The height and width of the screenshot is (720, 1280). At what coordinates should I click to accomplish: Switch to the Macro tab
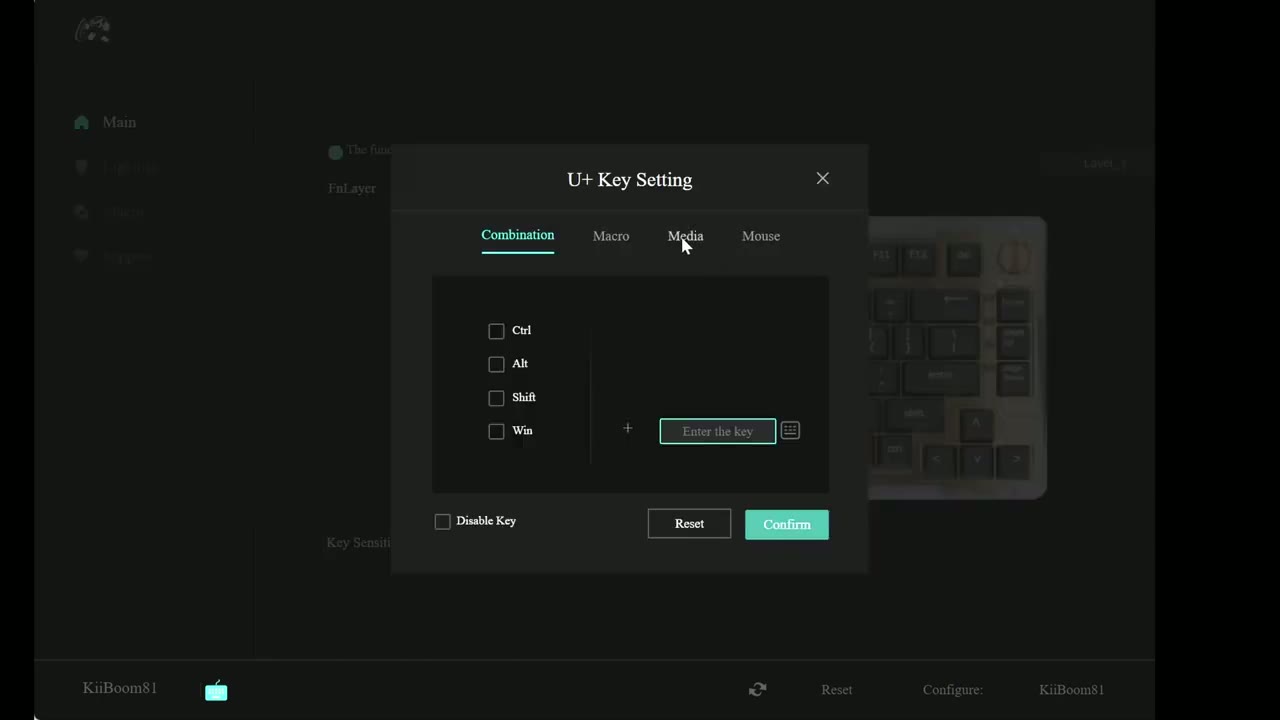(x=611, y=236)
